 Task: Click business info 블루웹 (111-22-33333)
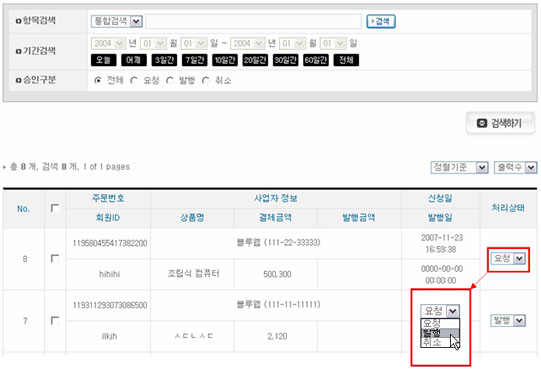pos(278,243)
